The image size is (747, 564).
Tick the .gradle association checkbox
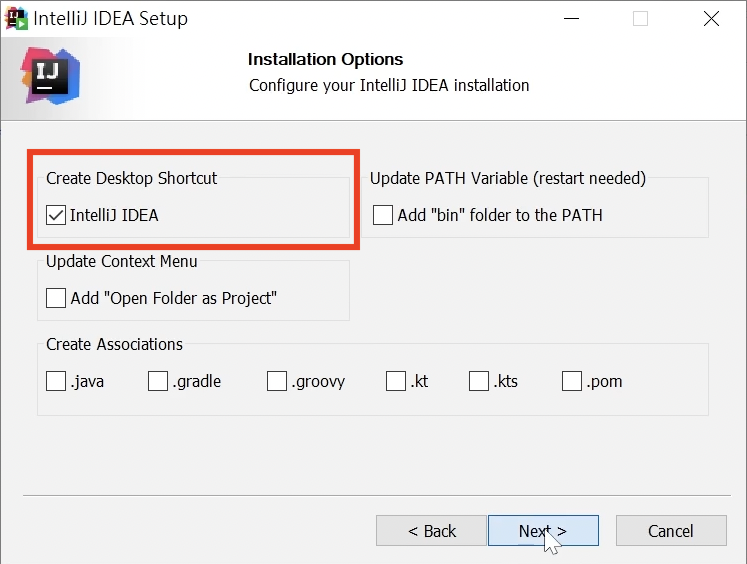coord(158,381)
